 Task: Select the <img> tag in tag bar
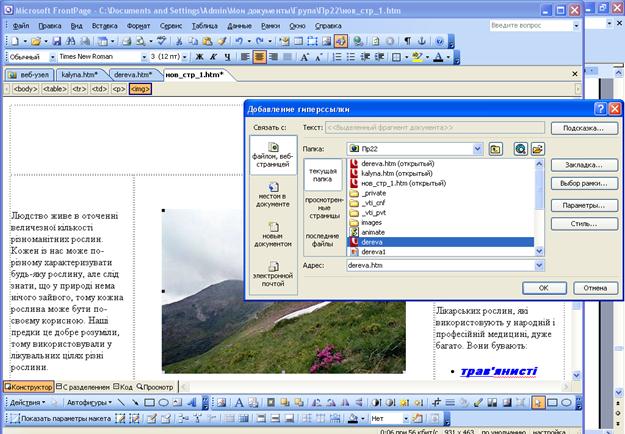click(x=140, y=89)
